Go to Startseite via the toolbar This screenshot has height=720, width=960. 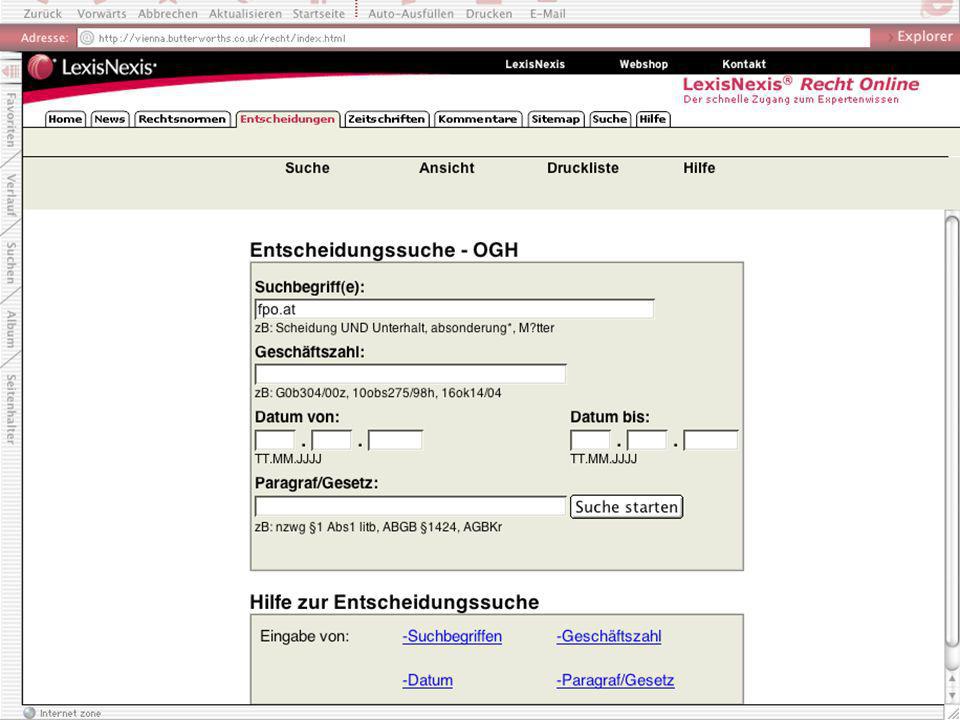click(x=318, y=13)
